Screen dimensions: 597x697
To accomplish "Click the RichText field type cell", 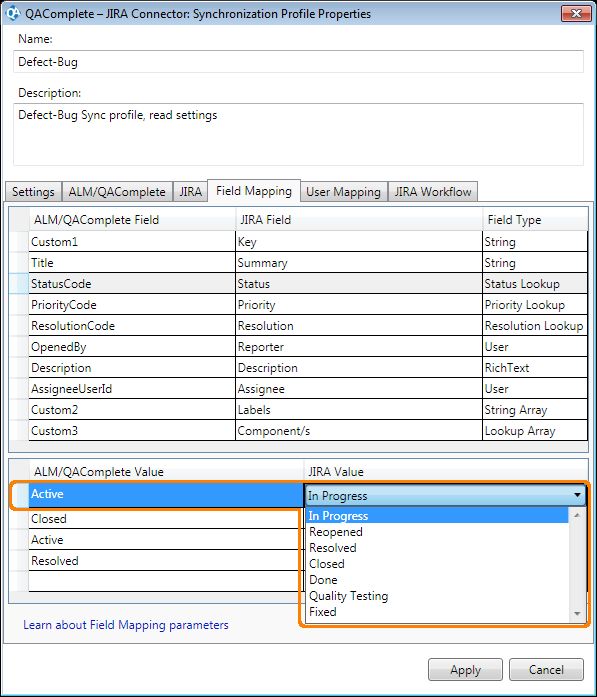I will (535, 368).
